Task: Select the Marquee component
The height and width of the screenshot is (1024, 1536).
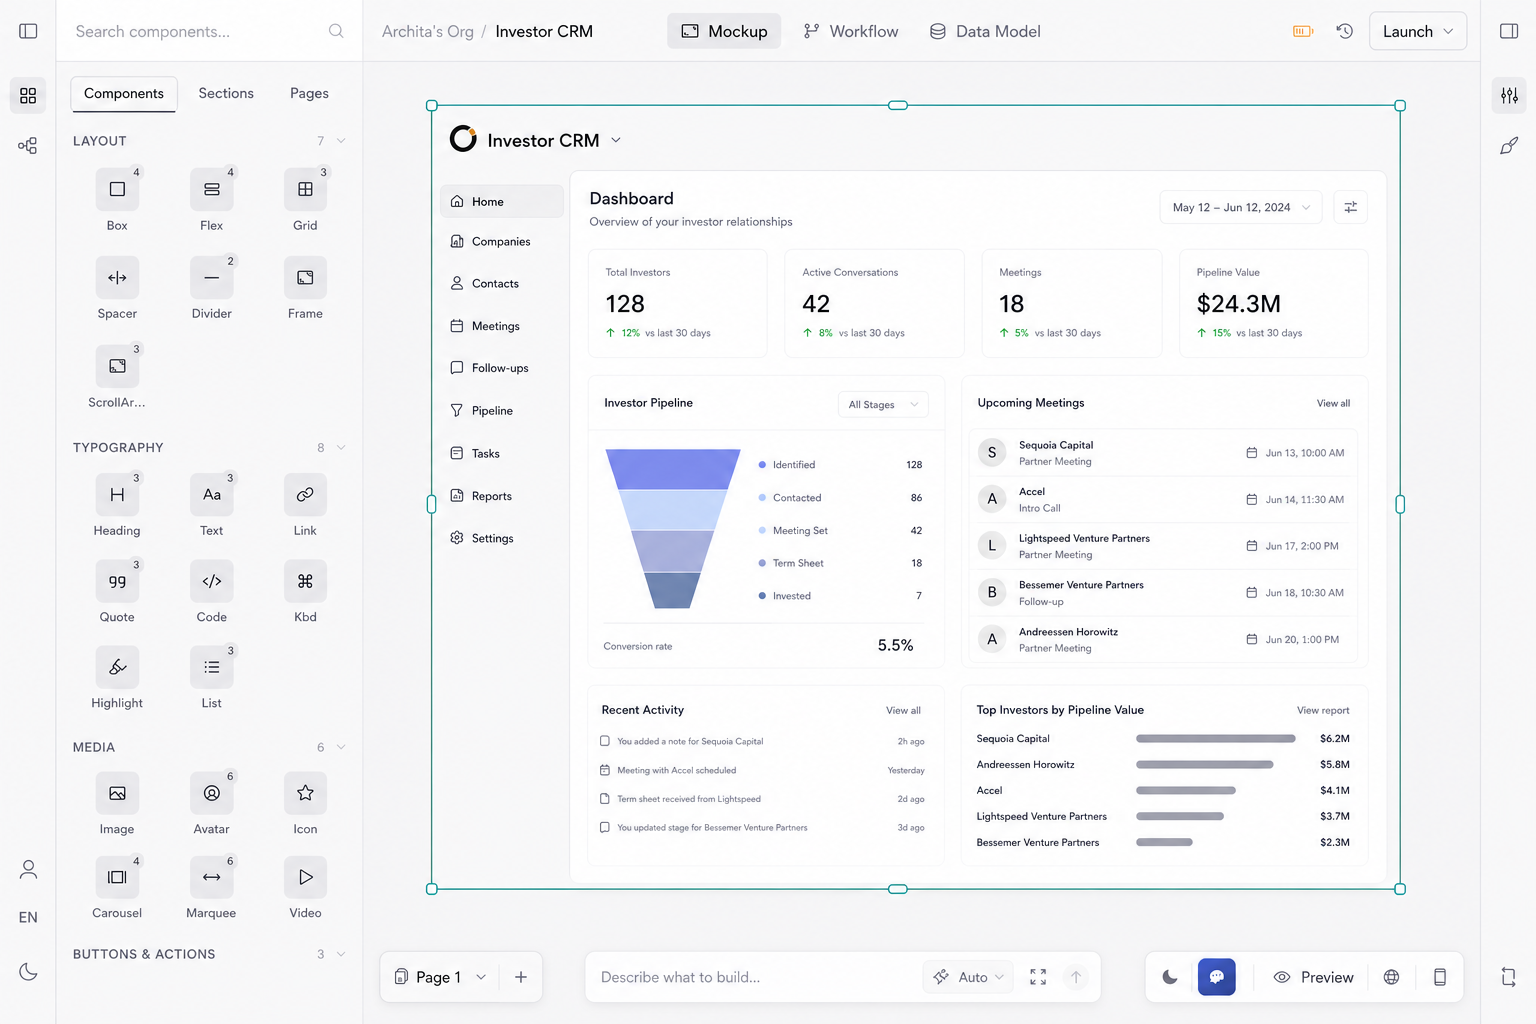Action: 211,877
